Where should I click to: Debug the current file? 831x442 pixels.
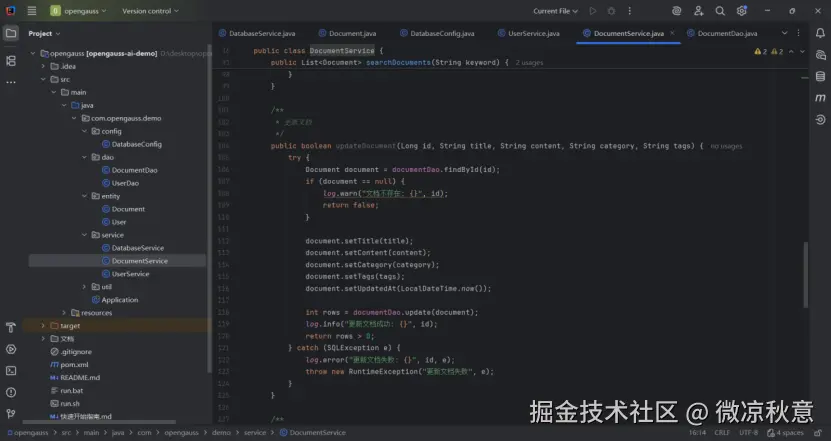[611, 11]
